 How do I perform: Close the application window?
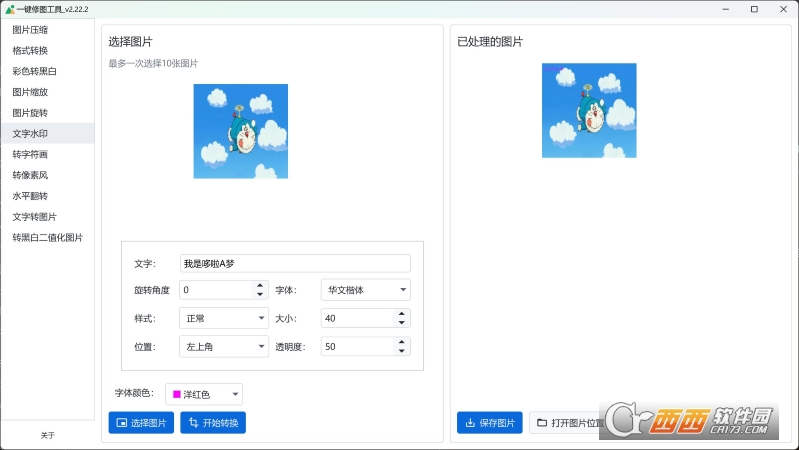click(x=783, y=9)
